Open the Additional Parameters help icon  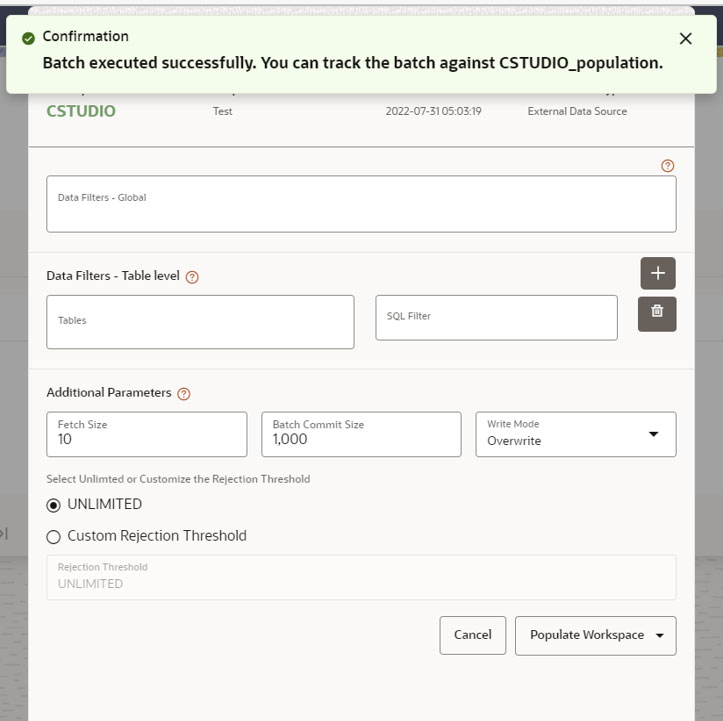tap(184, 394)
